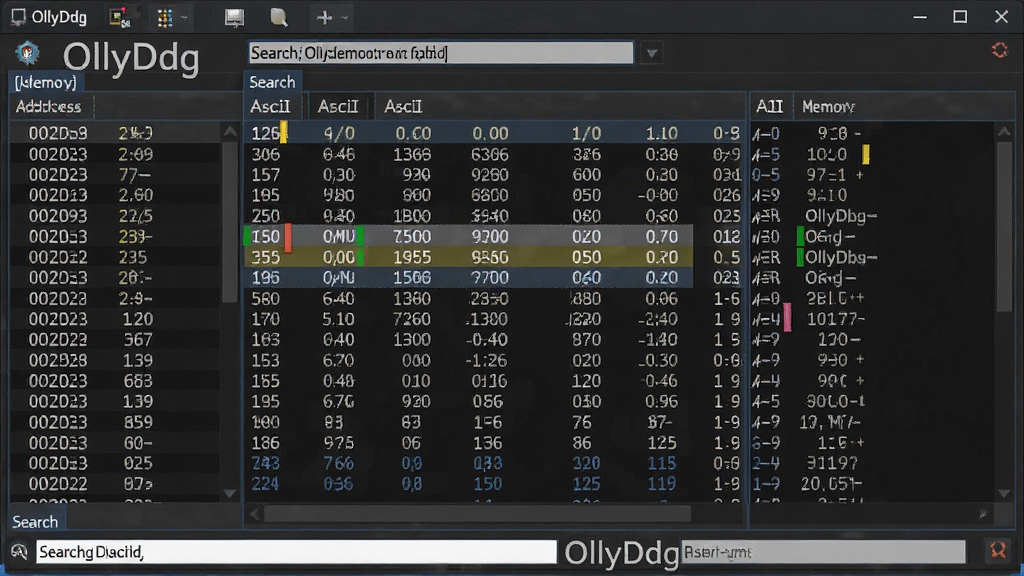Click the yellow marker on the 126 row
Image resolution: width=1024 pixels, height=576 pixels.
point(283,131)
